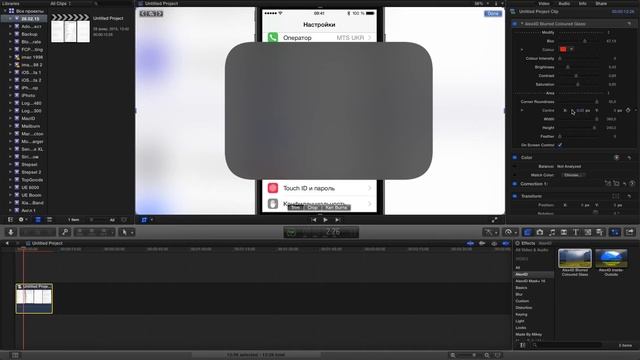Viewport: 640px width, 360px height.
Task: Open the Enhancements magic wand menu
Action: point(491,232)
